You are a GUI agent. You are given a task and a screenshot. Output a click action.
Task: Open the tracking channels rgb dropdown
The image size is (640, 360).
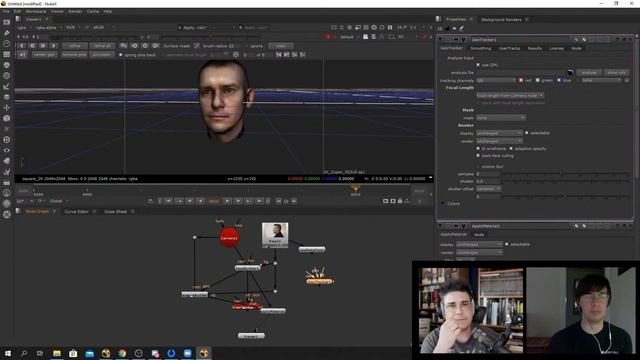(496, 80)
